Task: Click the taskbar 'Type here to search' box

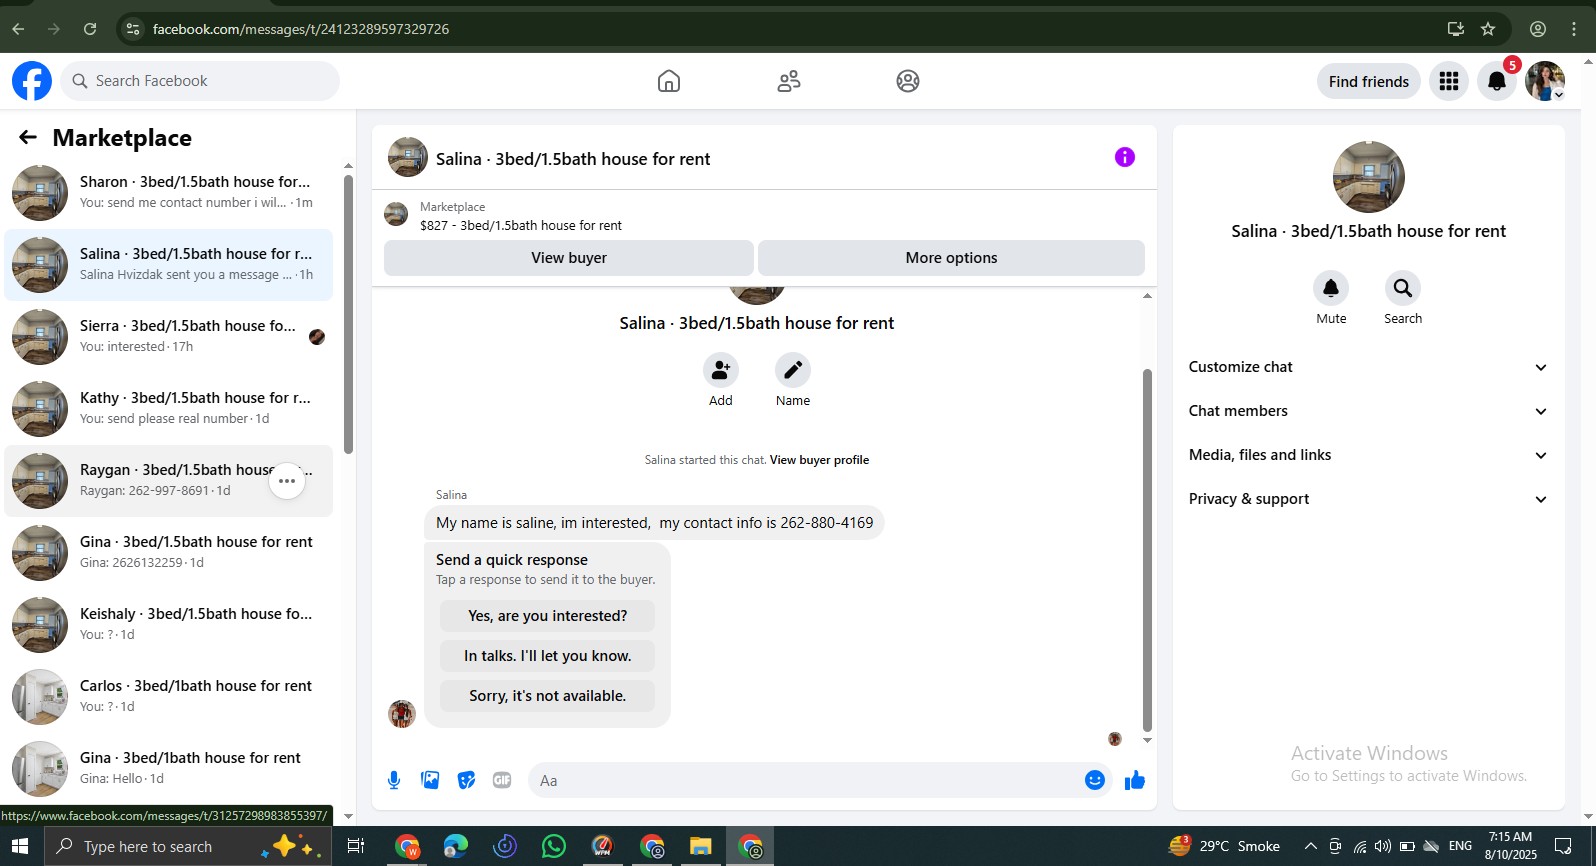Action: coord(188,846)
